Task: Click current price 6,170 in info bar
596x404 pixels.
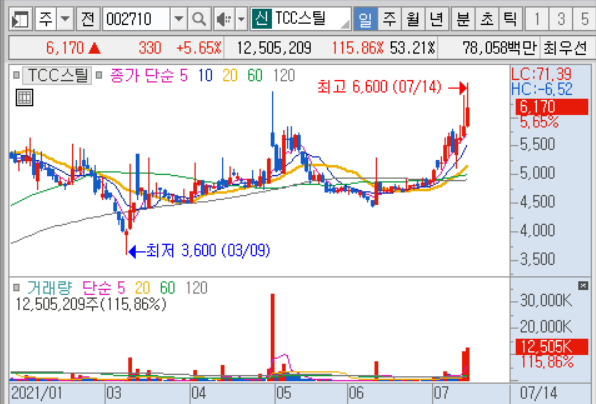Action: pyautogui.click(x=65, y=48)
